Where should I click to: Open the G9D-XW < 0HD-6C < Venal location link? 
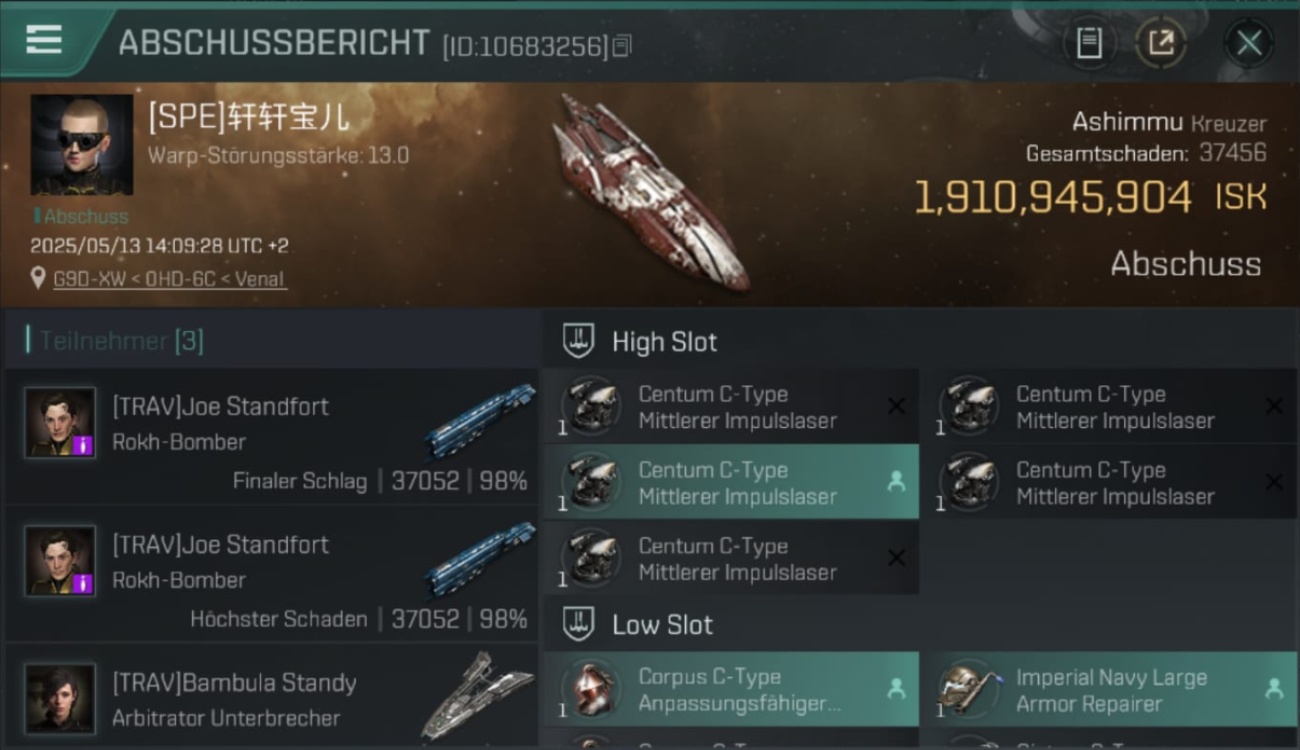pos(170,279)
